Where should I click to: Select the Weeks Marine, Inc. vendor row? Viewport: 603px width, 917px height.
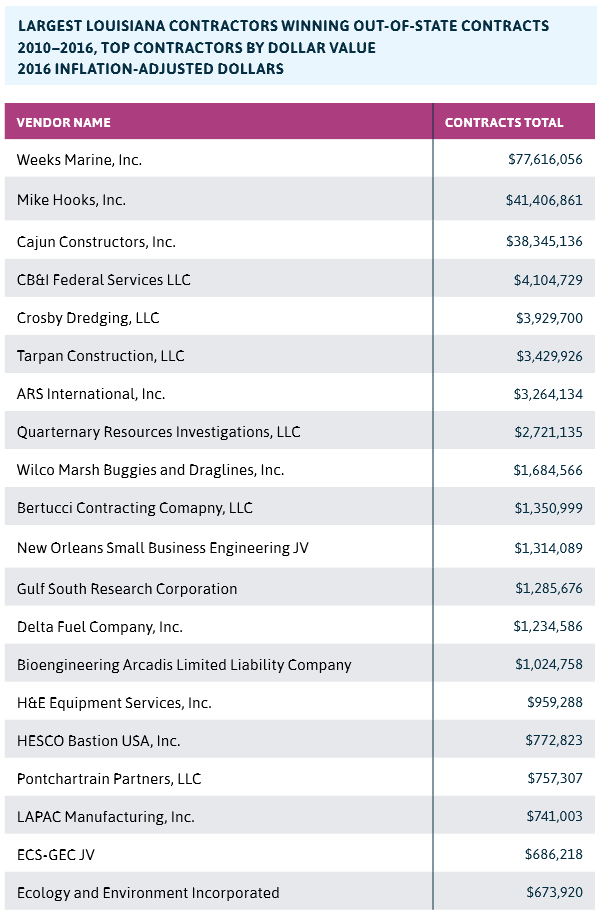[x=80, y=159]
